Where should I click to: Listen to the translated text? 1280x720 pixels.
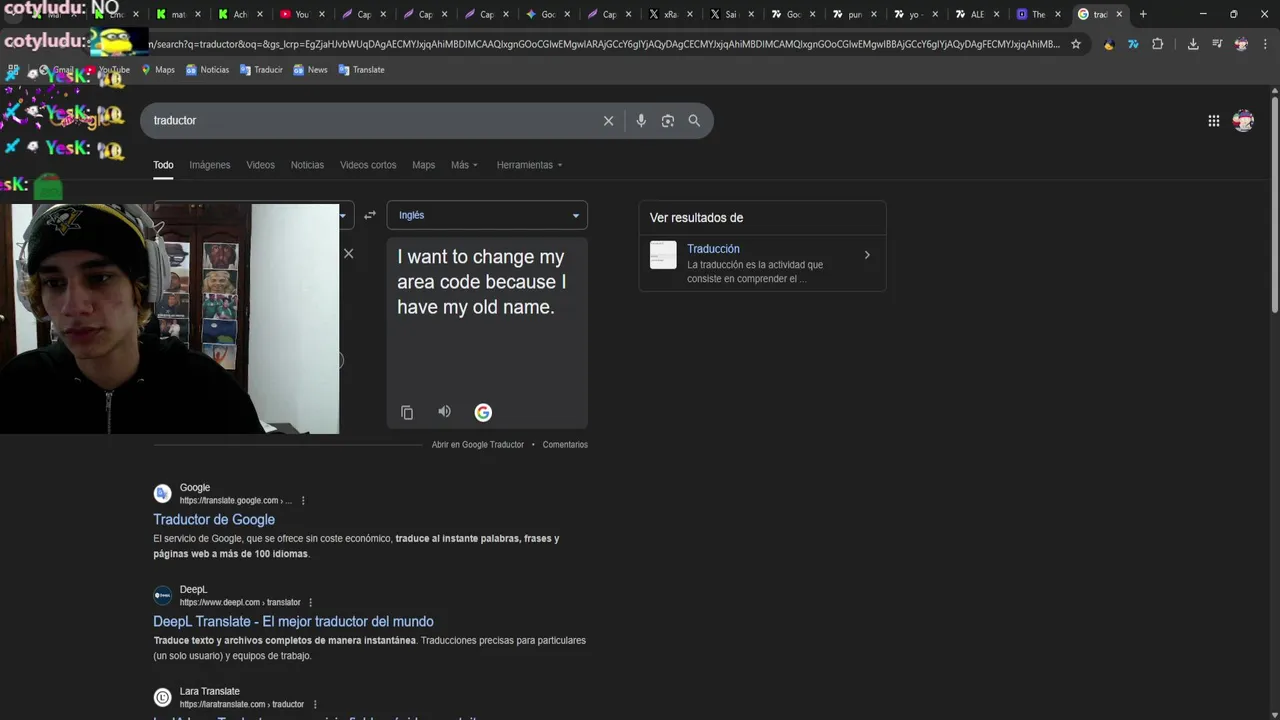click(x=444, y=412)
